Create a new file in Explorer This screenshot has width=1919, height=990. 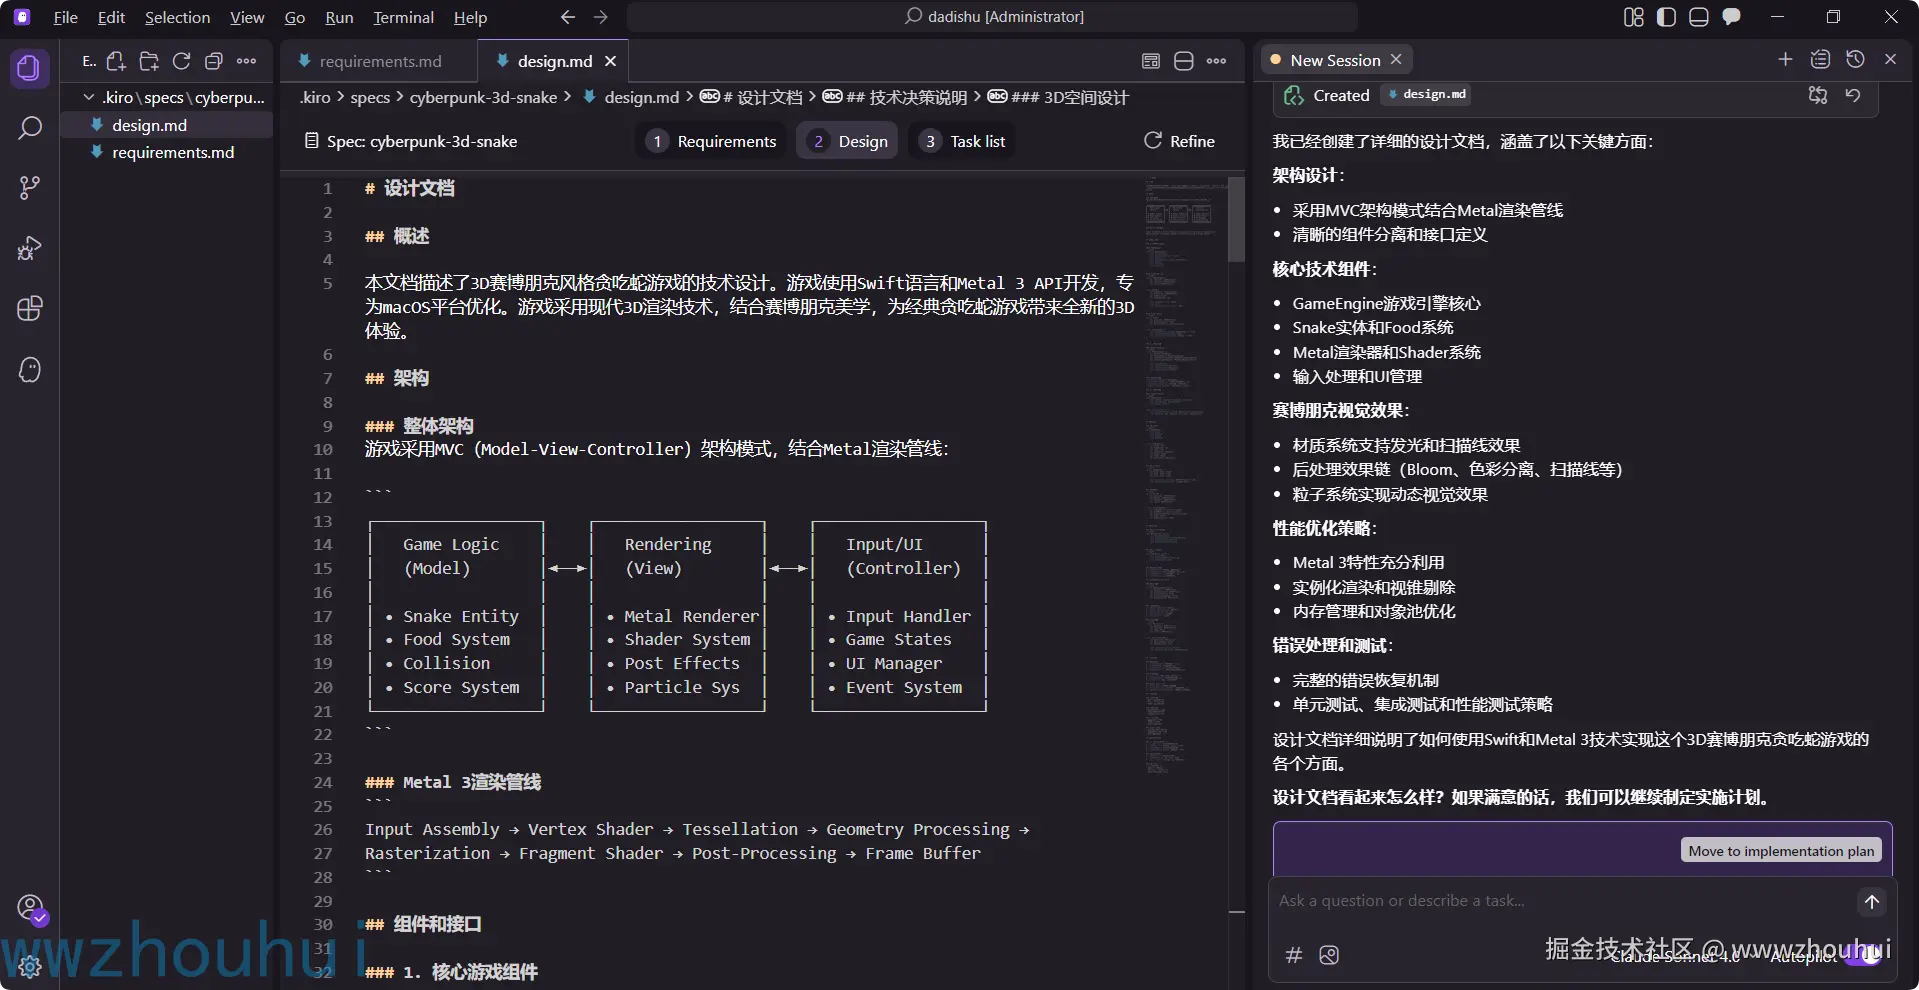(116, 61)
